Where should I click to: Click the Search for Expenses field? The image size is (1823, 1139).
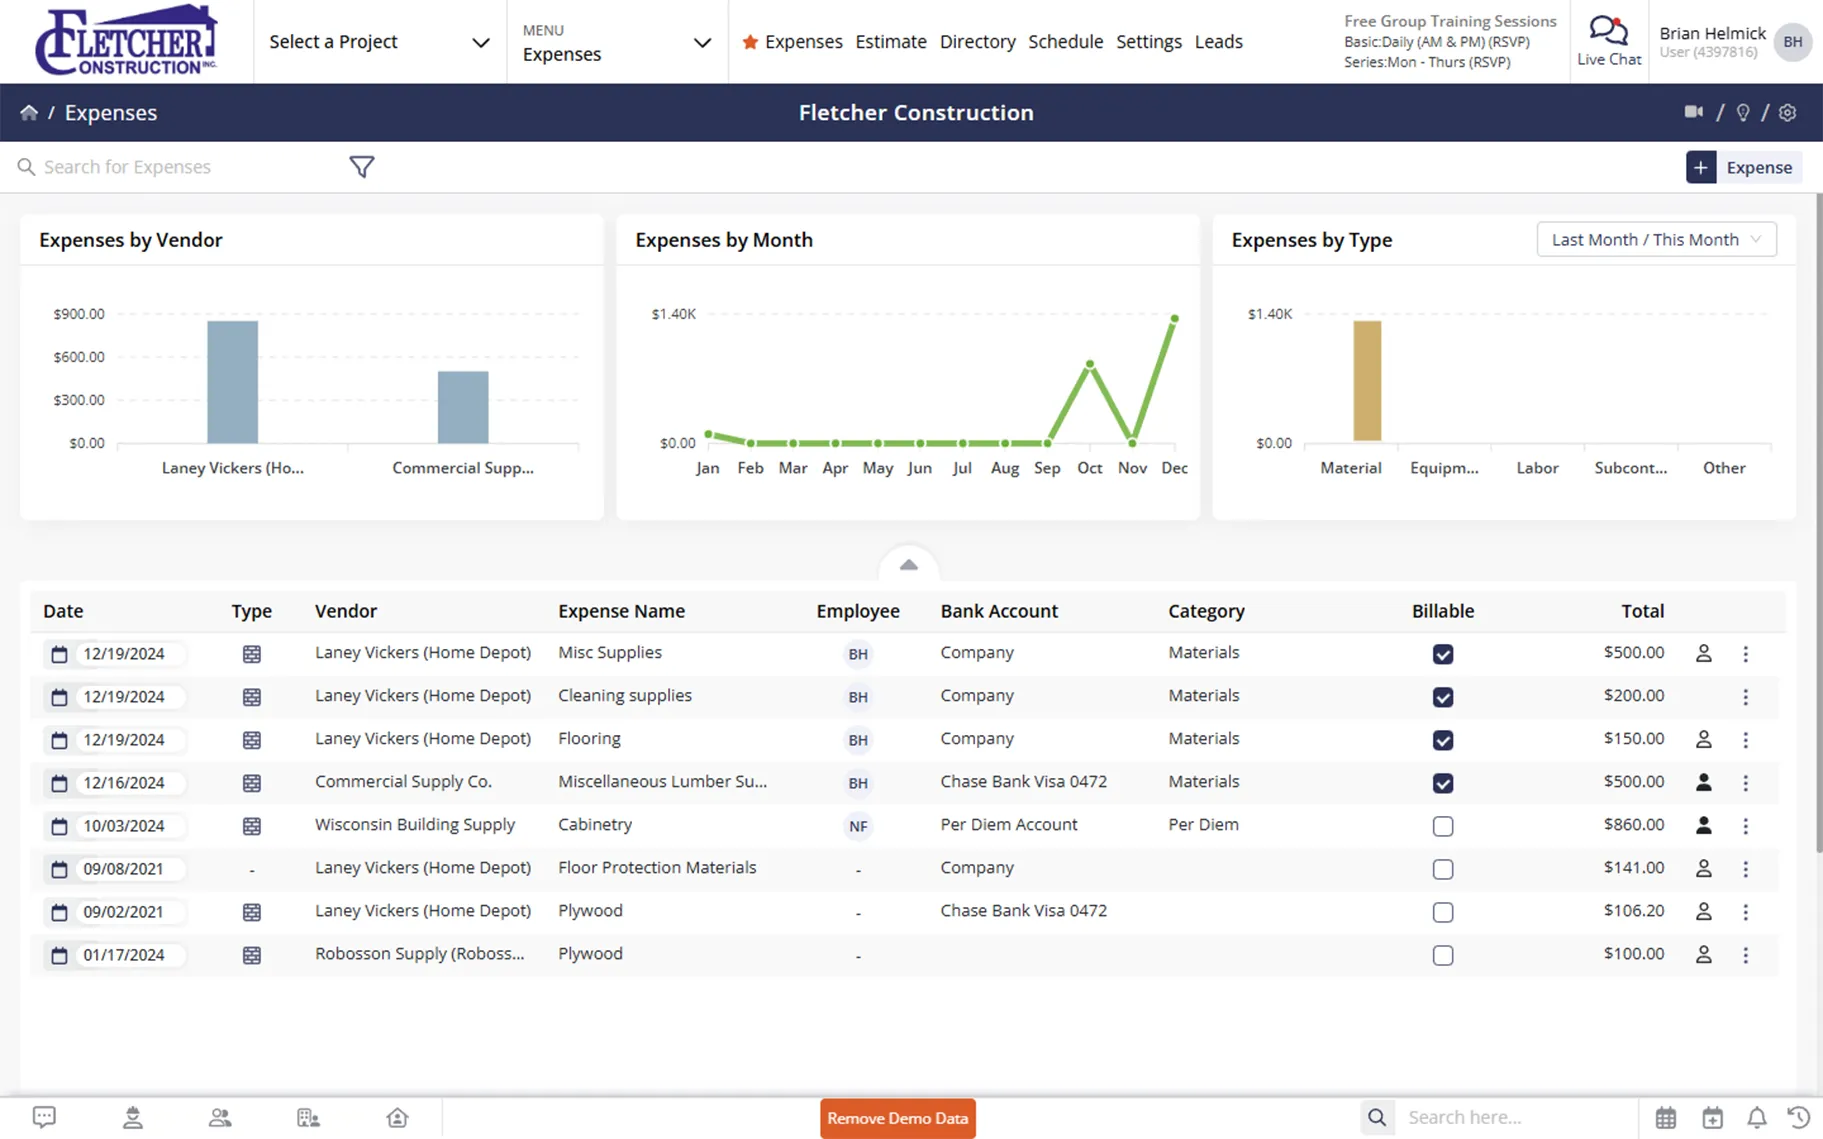point(180,167)
